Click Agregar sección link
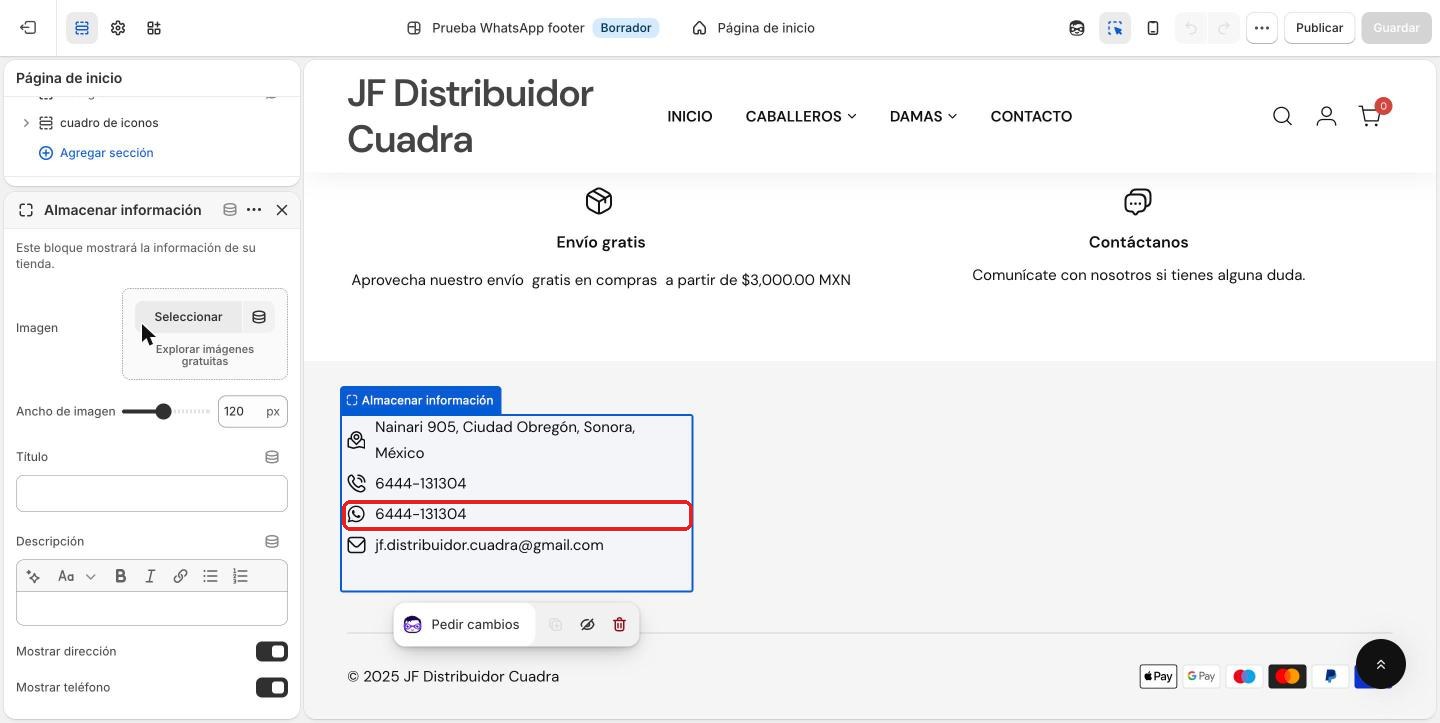The image size is (1440, 723). [96, 153]
